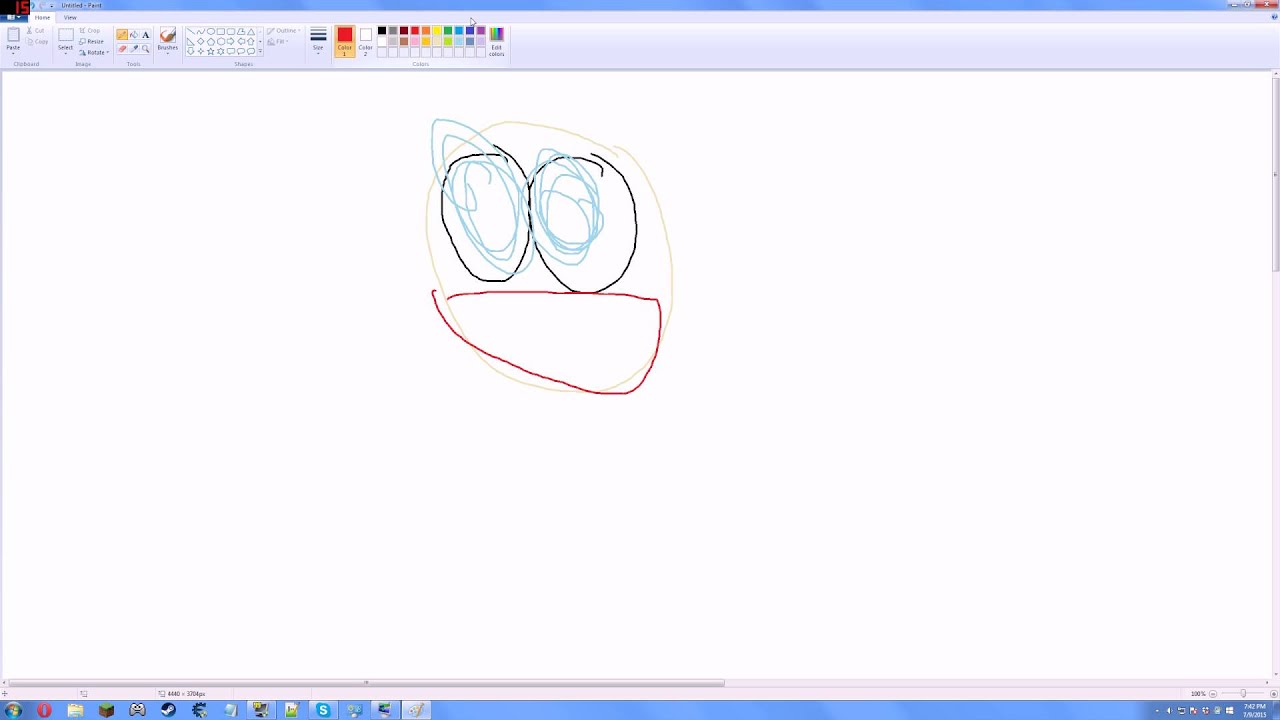Click the Paste clipboard icon
The image size is (1280, 720).
click(13, 34)
